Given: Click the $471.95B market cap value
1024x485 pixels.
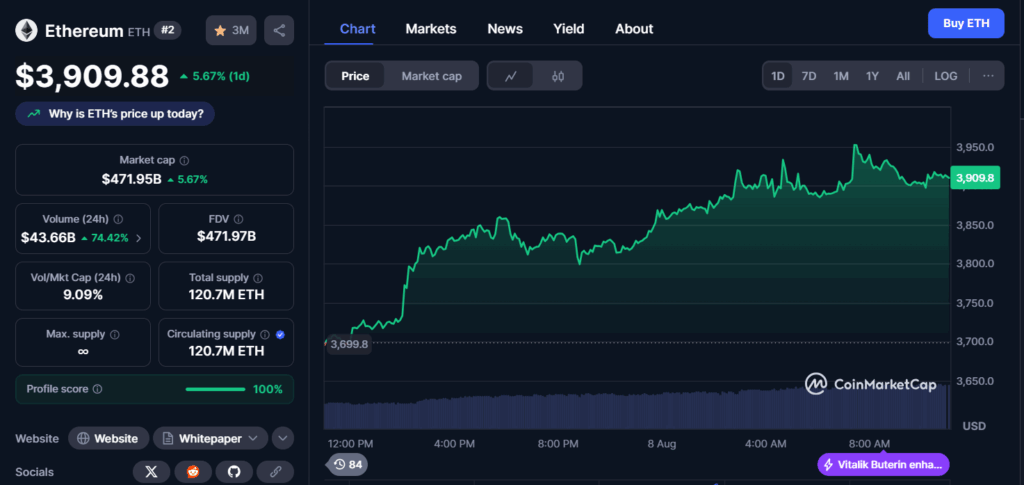Looking at the screenshot, I should tap(131, 179).
